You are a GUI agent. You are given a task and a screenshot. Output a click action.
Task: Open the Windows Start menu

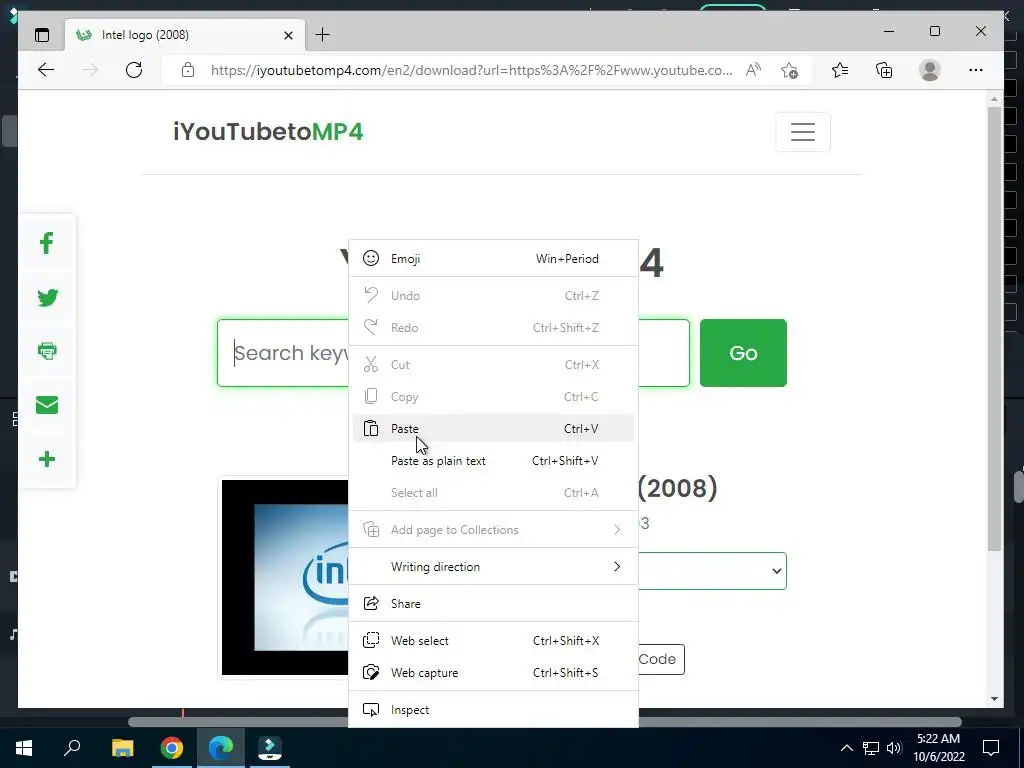24,748
